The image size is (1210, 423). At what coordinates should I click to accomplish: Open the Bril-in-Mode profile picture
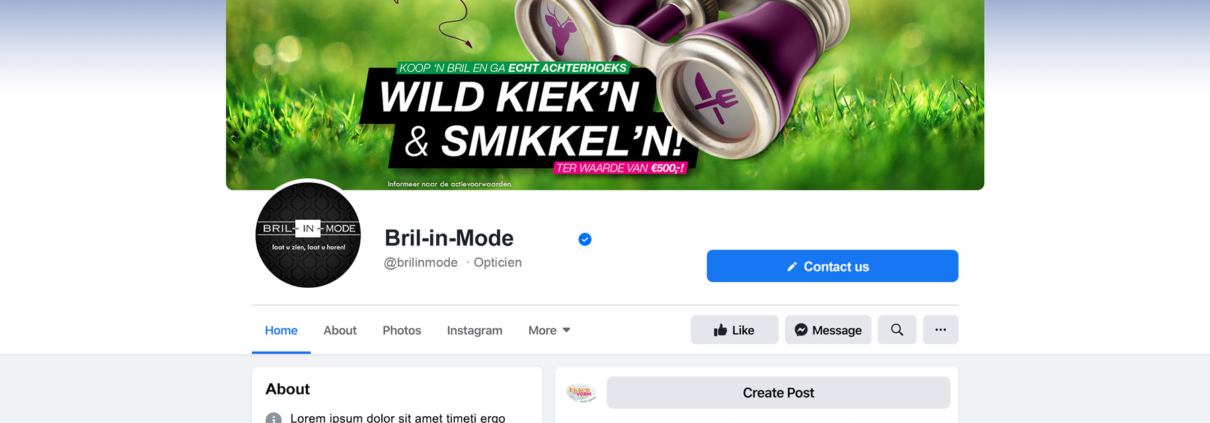pos(308,235)
